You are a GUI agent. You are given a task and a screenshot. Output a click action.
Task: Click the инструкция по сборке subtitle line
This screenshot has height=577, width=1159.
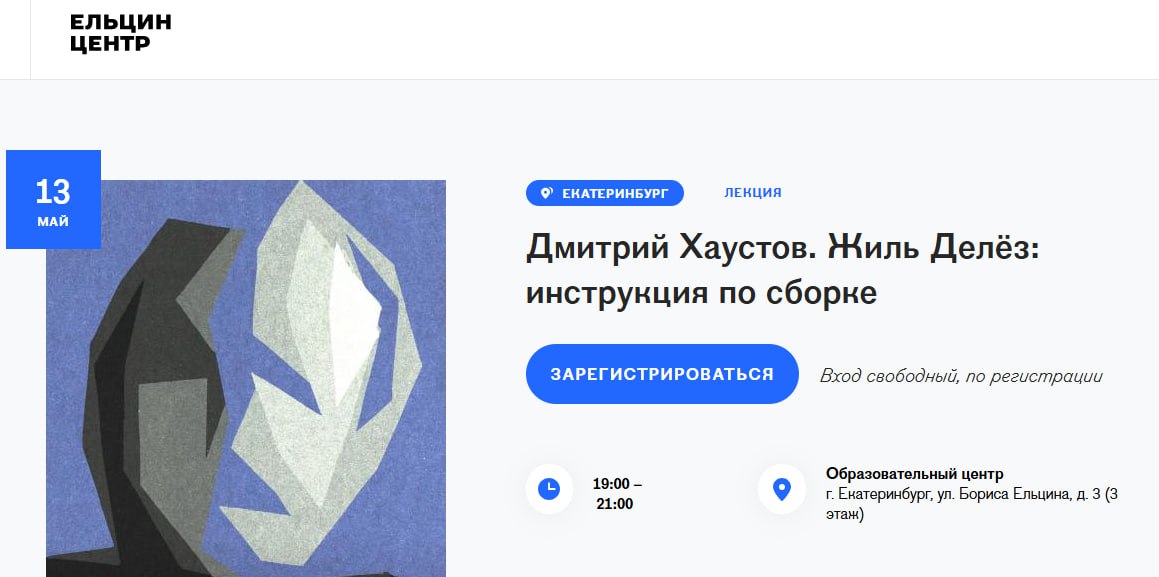tap(701, 293)
